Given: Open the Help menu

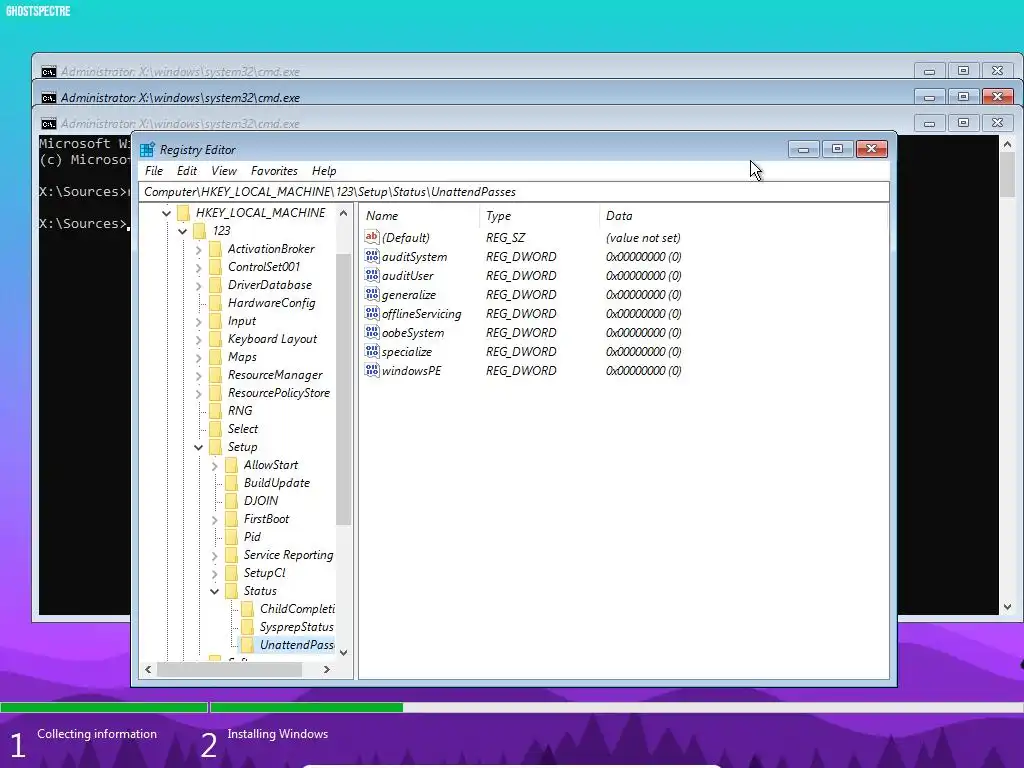Looking at the screenshot, I should [324, 170].
